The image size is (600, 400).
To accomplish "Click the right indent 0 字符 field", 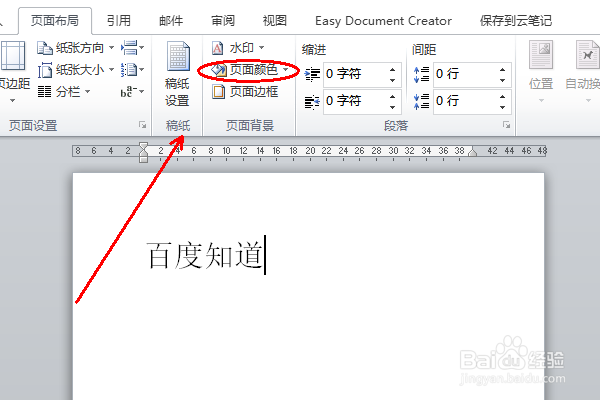I will click(362, 101).
